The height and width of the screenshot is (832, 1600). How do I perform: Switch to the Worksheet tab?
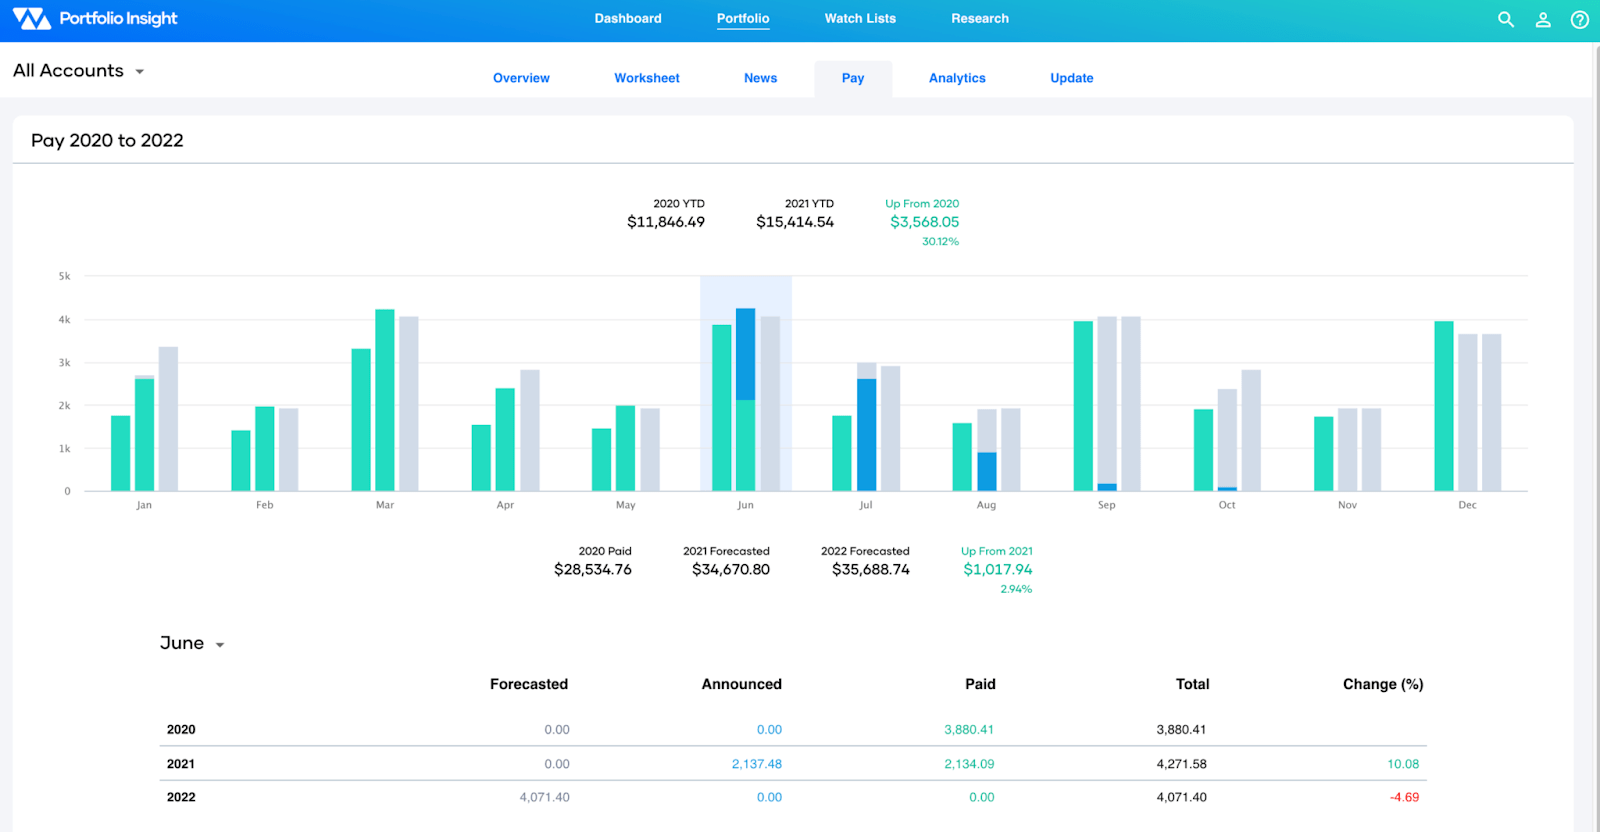click(646, 78)
